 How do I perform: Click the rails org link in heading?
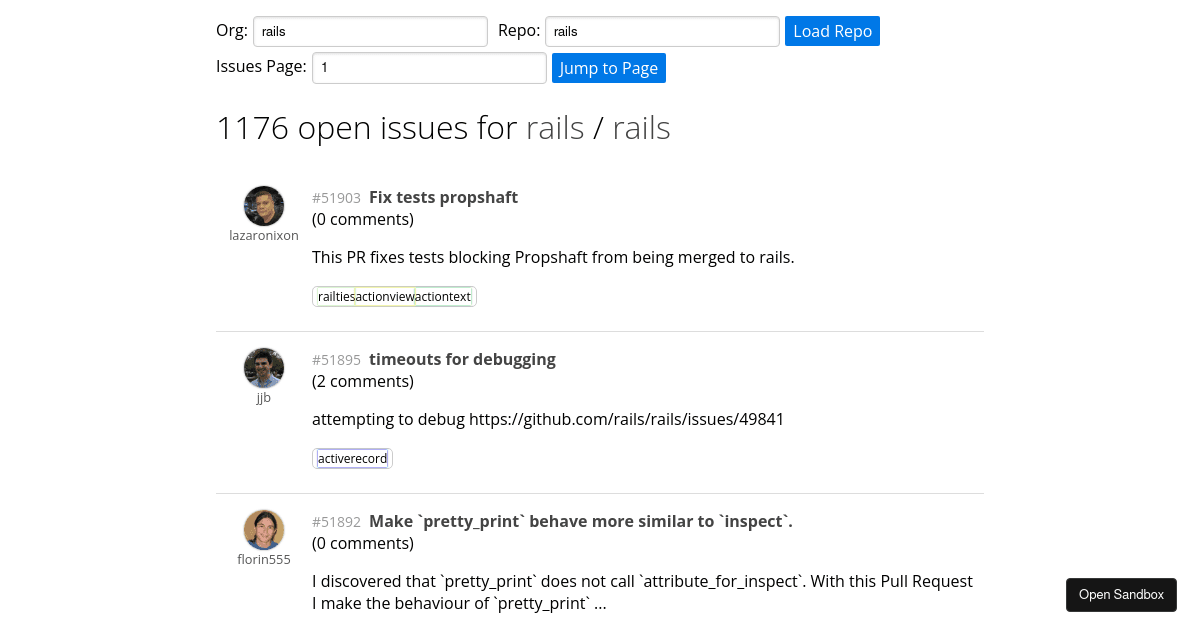coord(555,127)
